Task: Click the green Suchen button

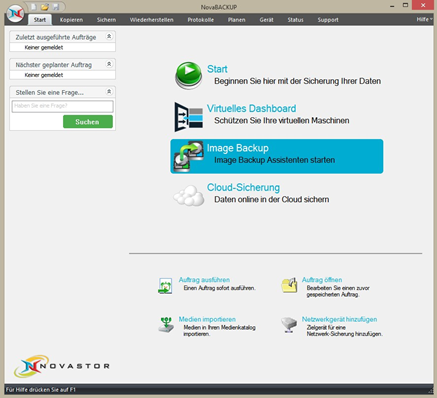Action: point(88,122)
